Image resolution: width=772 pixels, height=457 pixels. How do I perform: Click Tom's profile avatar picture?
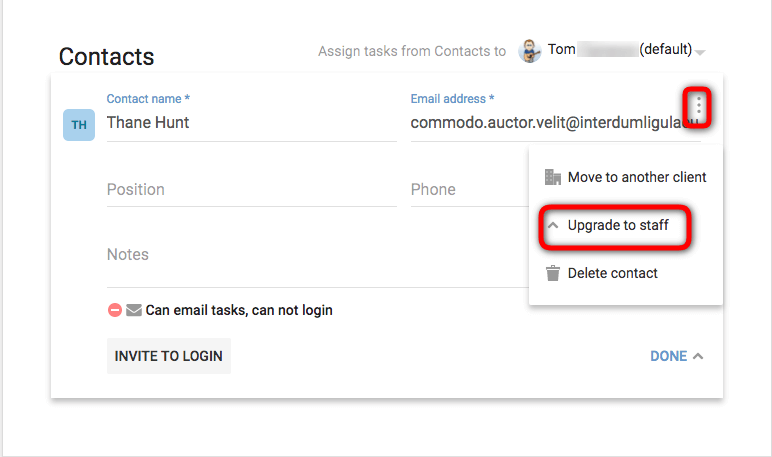(530, 51)
